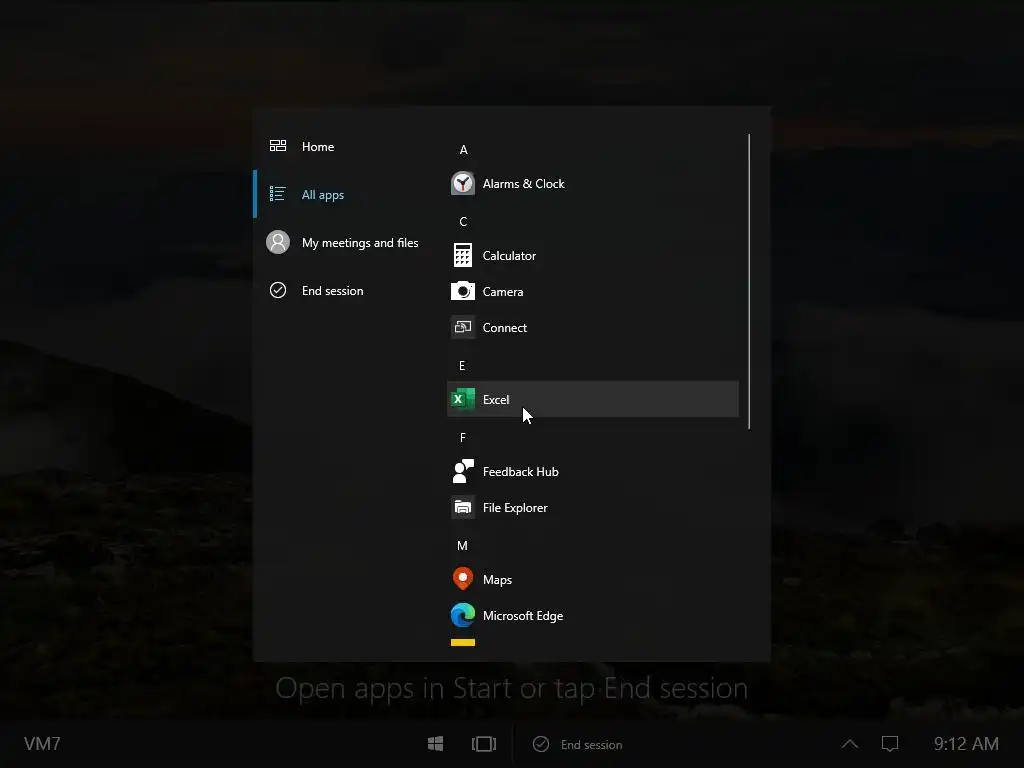Click the user avatar icon

(278, 242)
